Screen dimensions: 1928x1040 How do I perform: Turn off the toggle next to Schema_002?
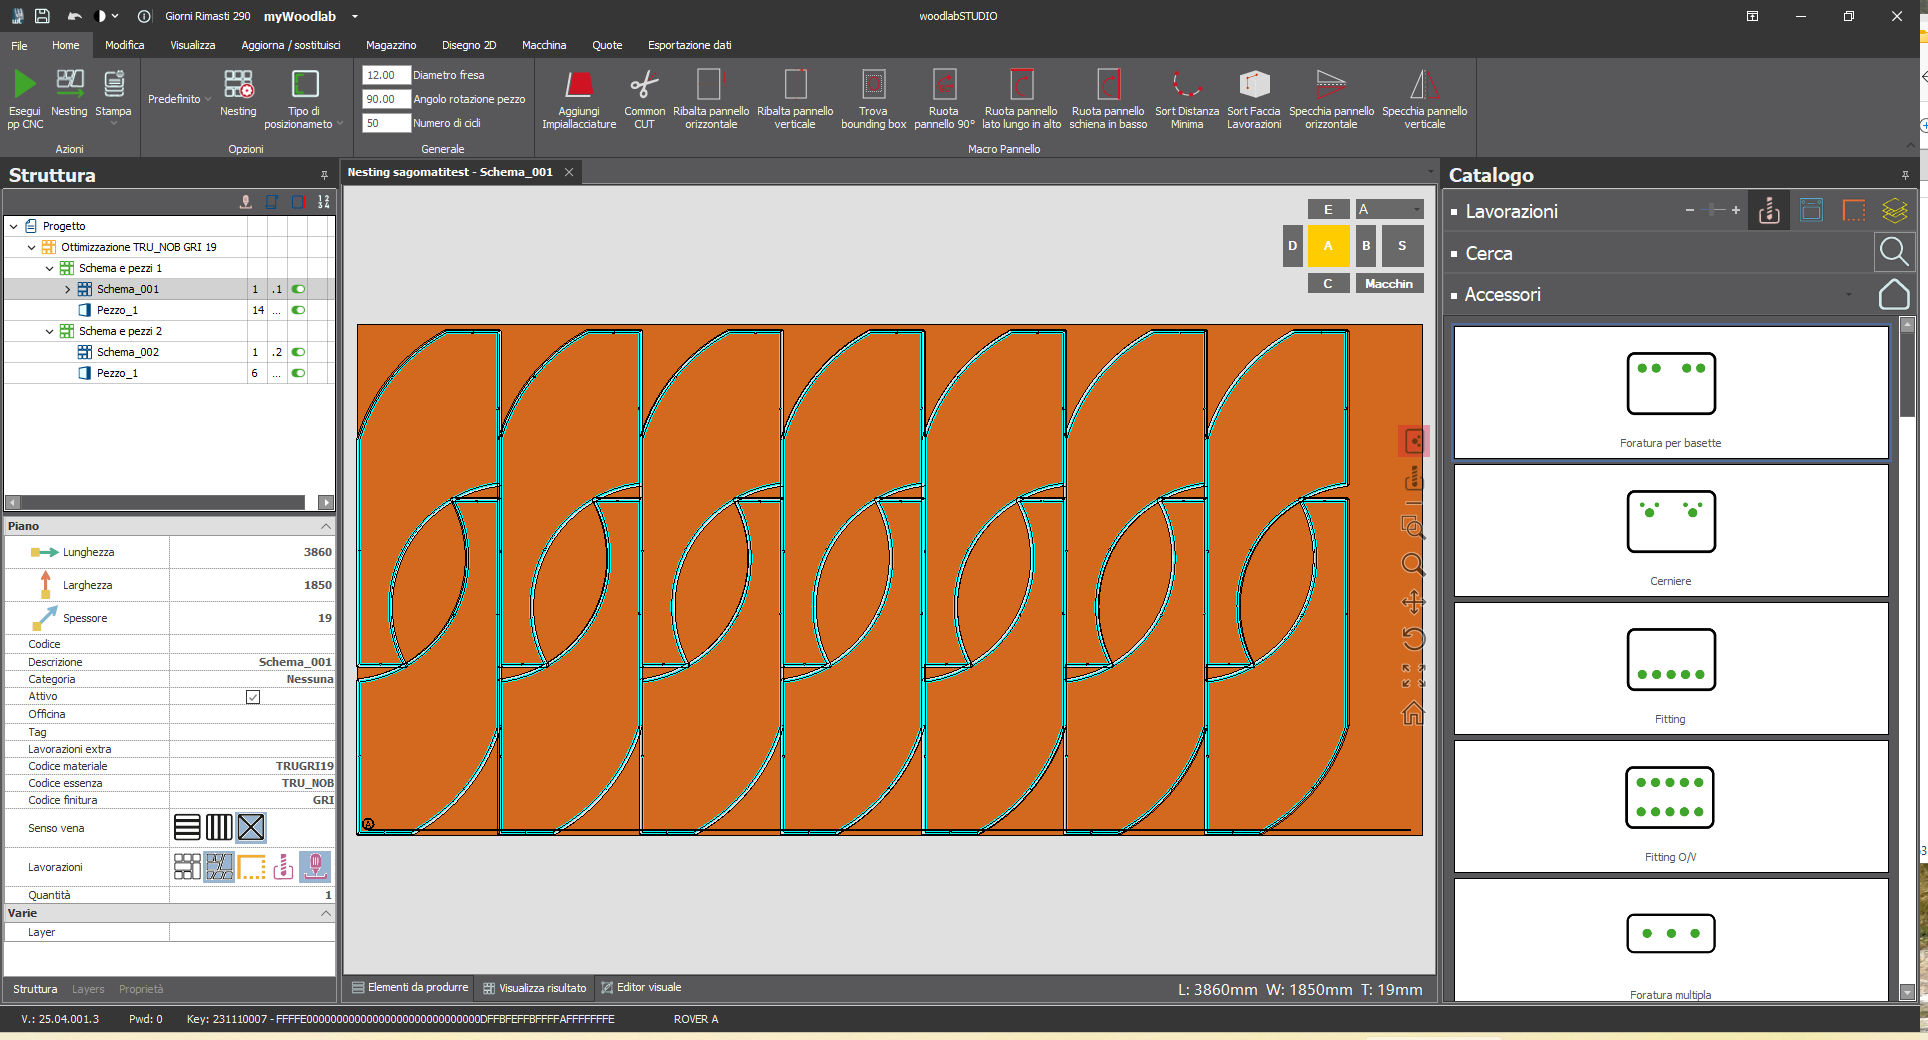click(x=298, y=352)
